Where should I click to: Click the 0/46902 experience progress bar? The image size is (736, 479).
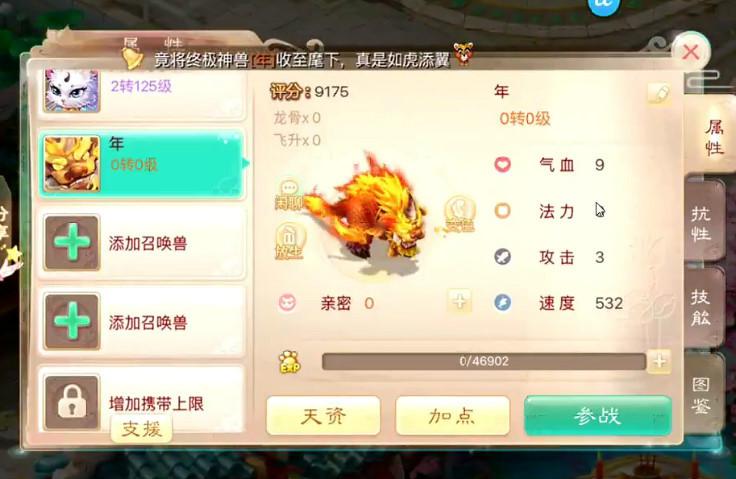(x=483, y=361)
